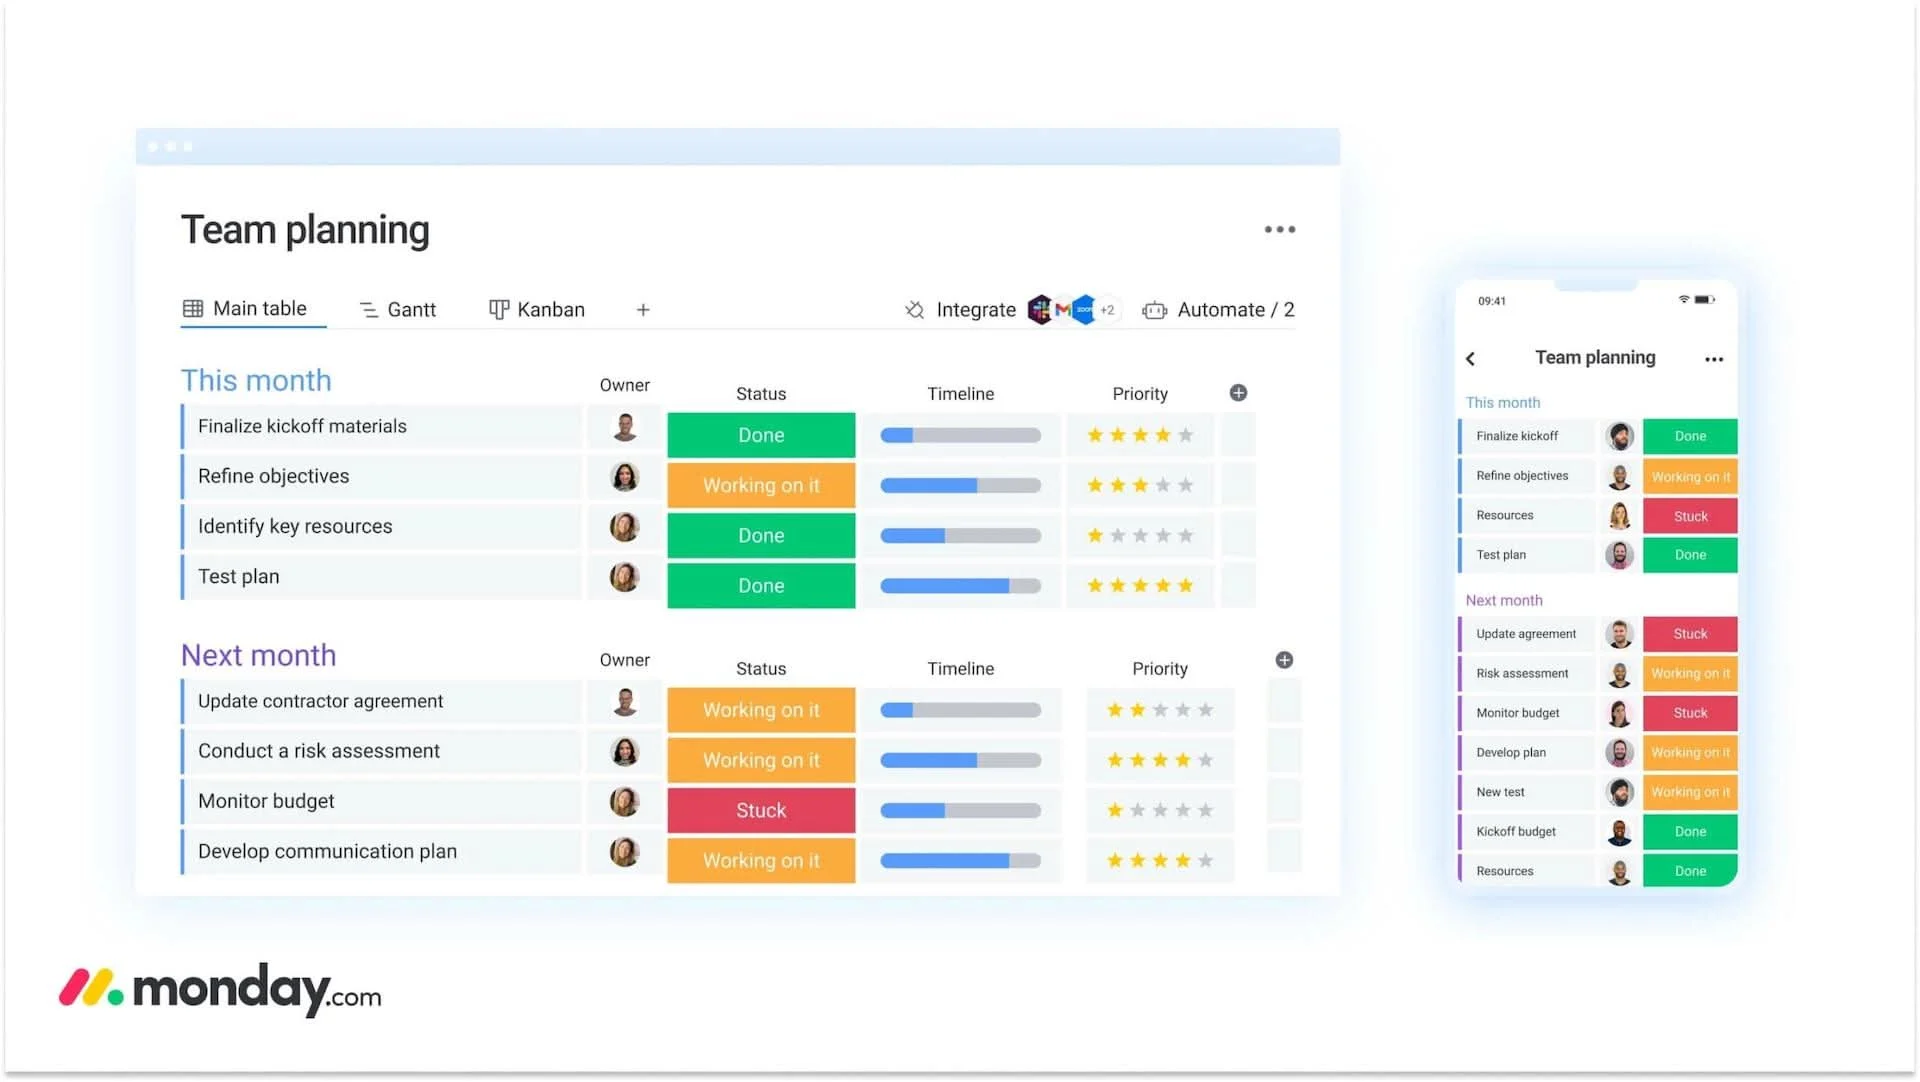This screenshot has width=1920, height=1082.
Task: Collapse the Next month group title
Action: pyautogui.click(x=258, y=655)
